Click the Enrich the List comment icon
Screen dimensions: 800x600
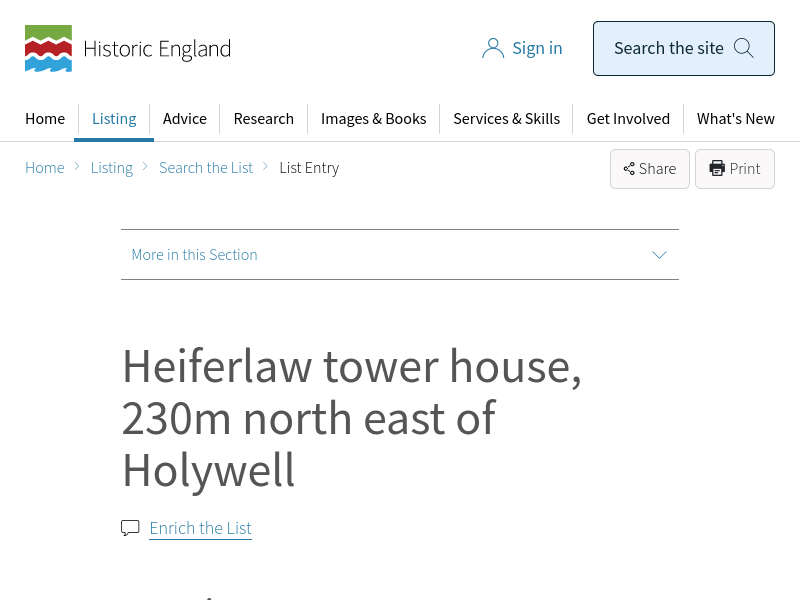tap(130, 528)
